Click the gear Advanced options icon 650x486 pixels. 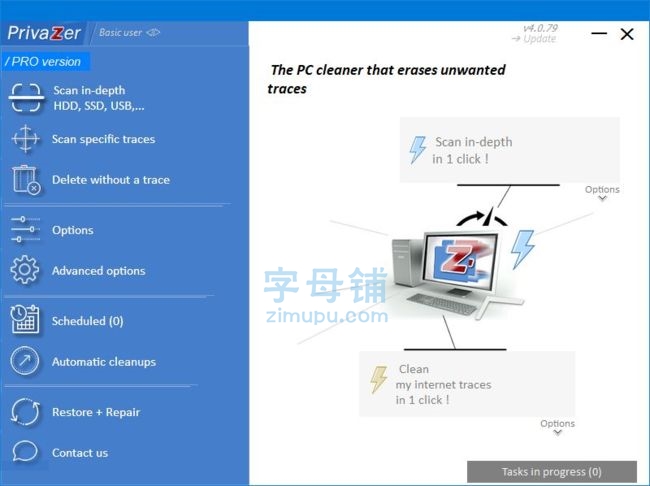pos(25,270)
